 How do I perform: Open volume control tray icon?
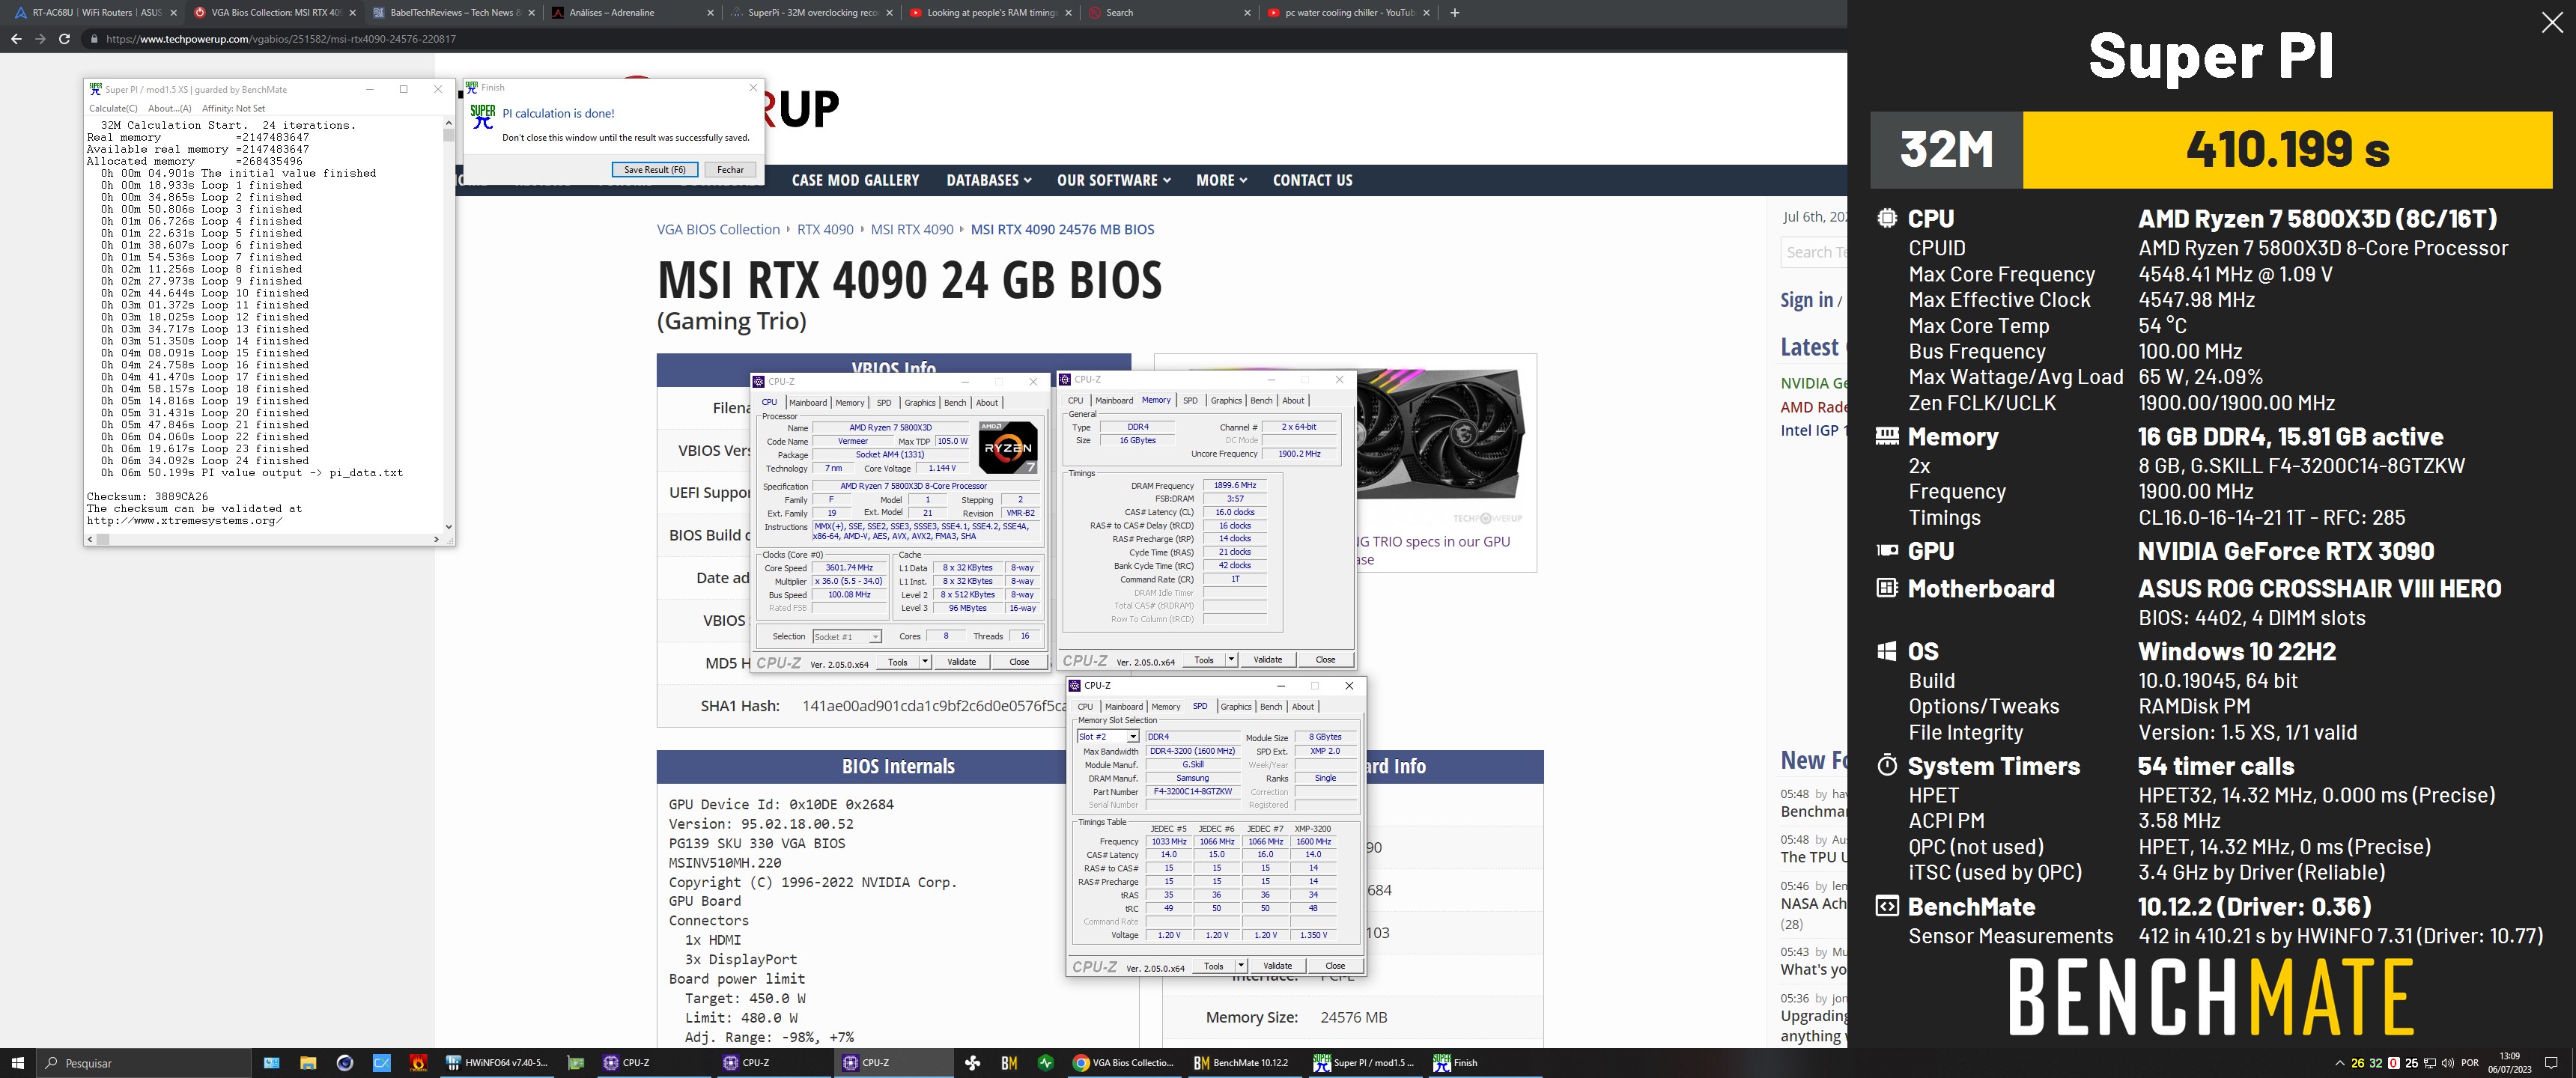(x=2448, y=1063)
